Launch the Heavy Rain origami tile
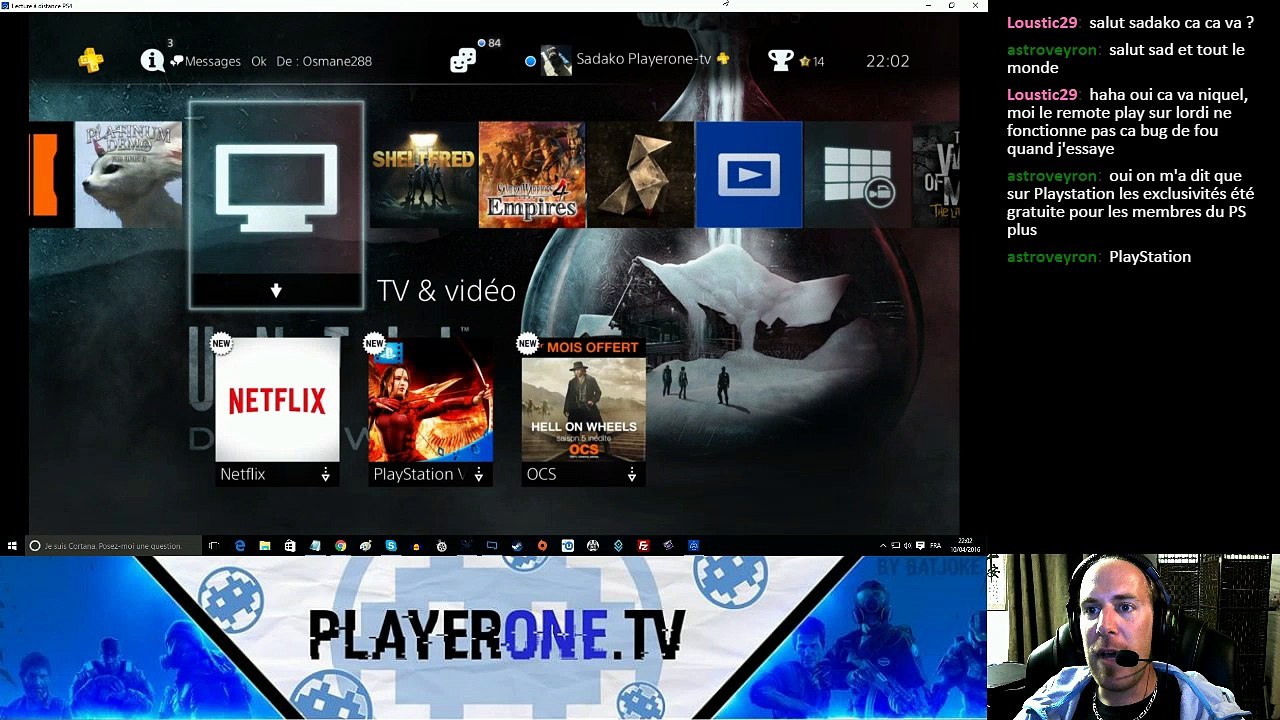This screenshot has width=1280, height=720. coord(640,175)
